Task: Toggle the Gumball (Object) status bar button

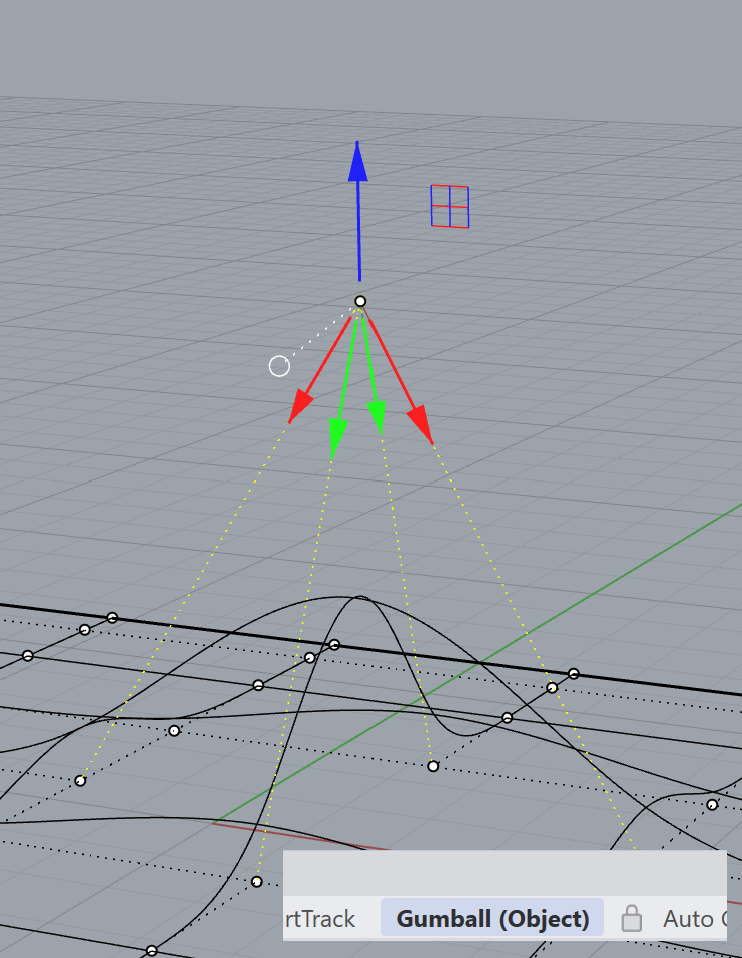Action: tap(493, 918)
